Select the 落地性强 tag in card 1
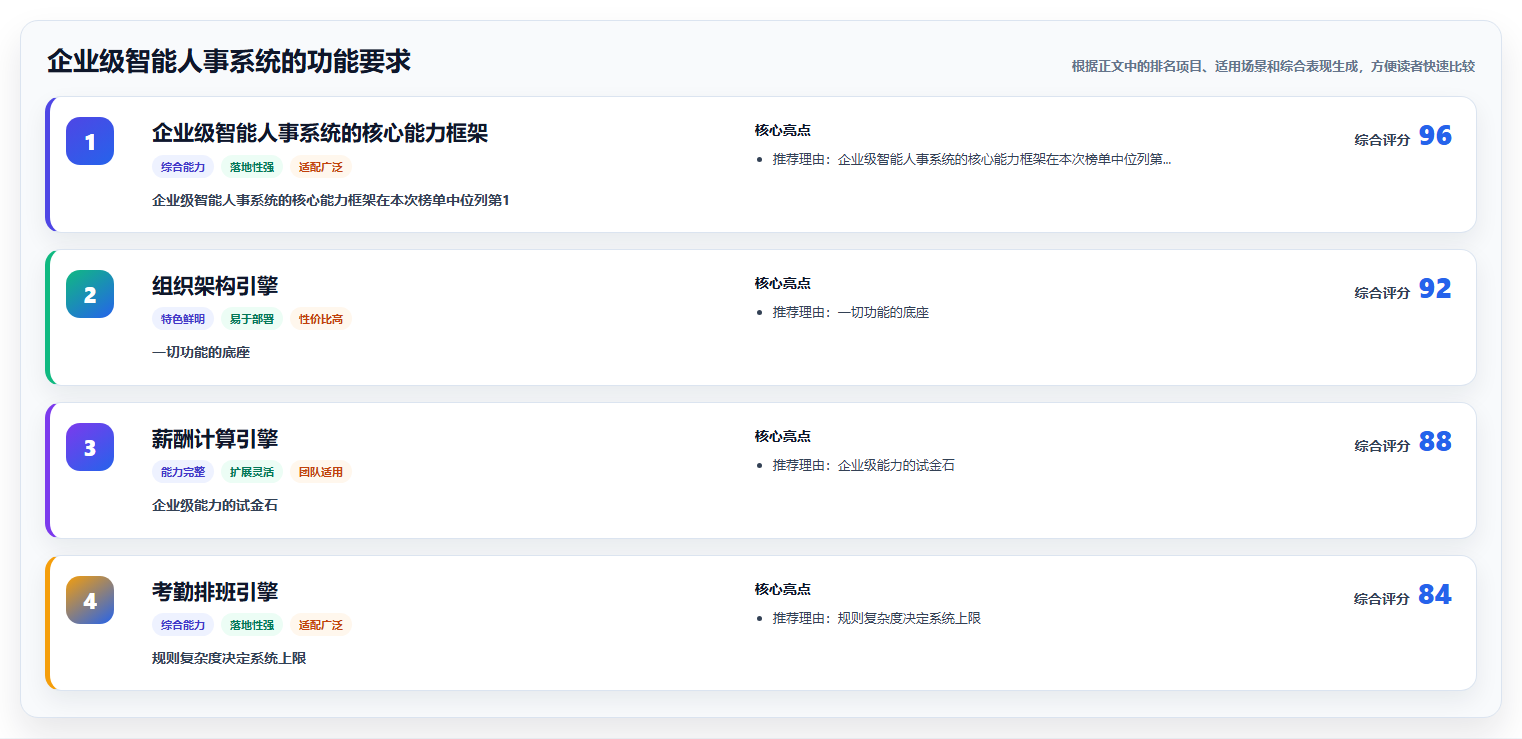This screenshot has height=739, width=1522. [x=252, y=167]
